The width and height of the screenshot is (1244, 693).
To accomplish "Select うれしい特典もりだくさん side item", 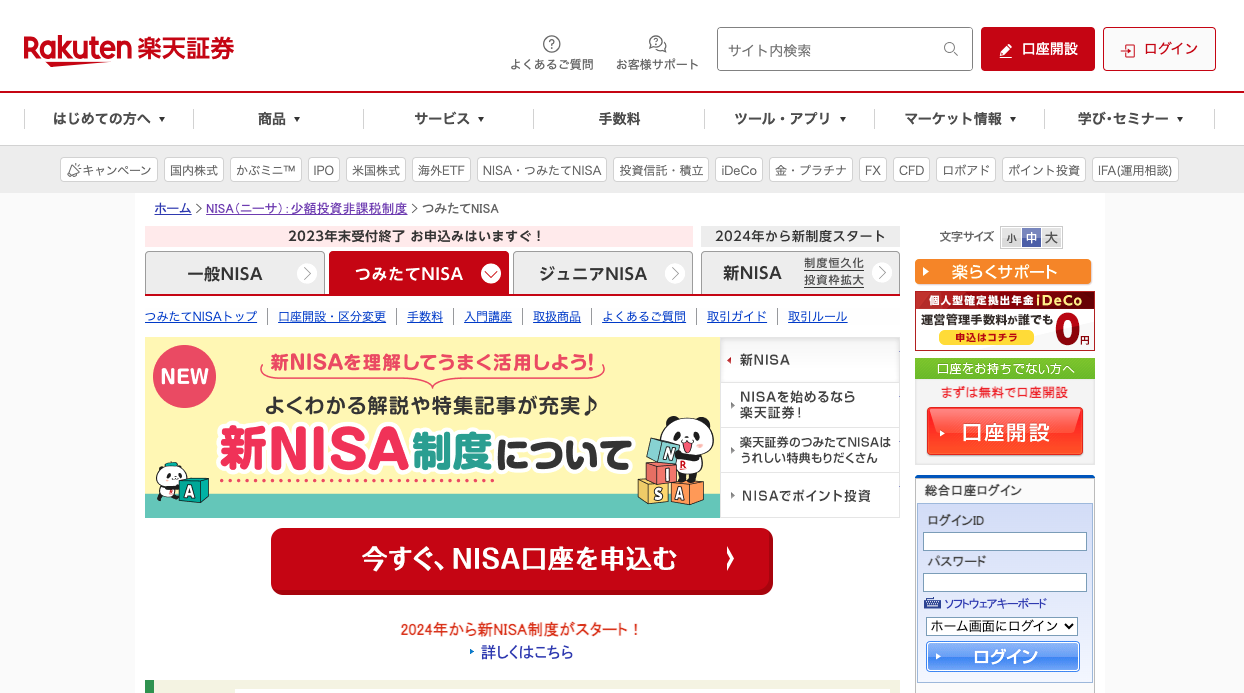I will [810, 450].
